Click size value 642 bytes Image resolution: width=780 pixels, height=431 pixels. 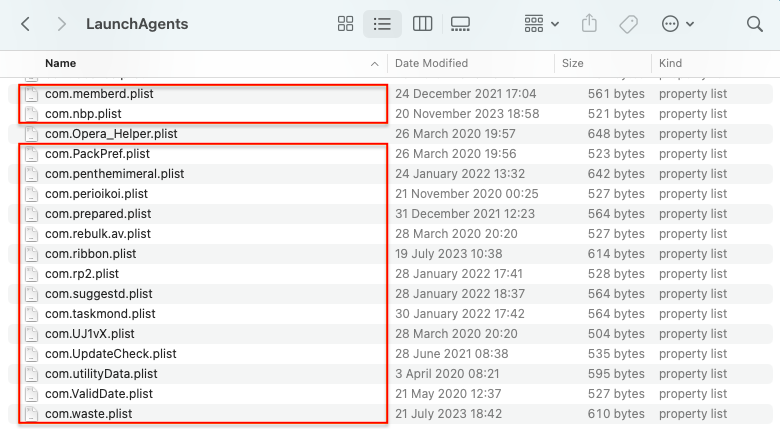coord(616,174)
